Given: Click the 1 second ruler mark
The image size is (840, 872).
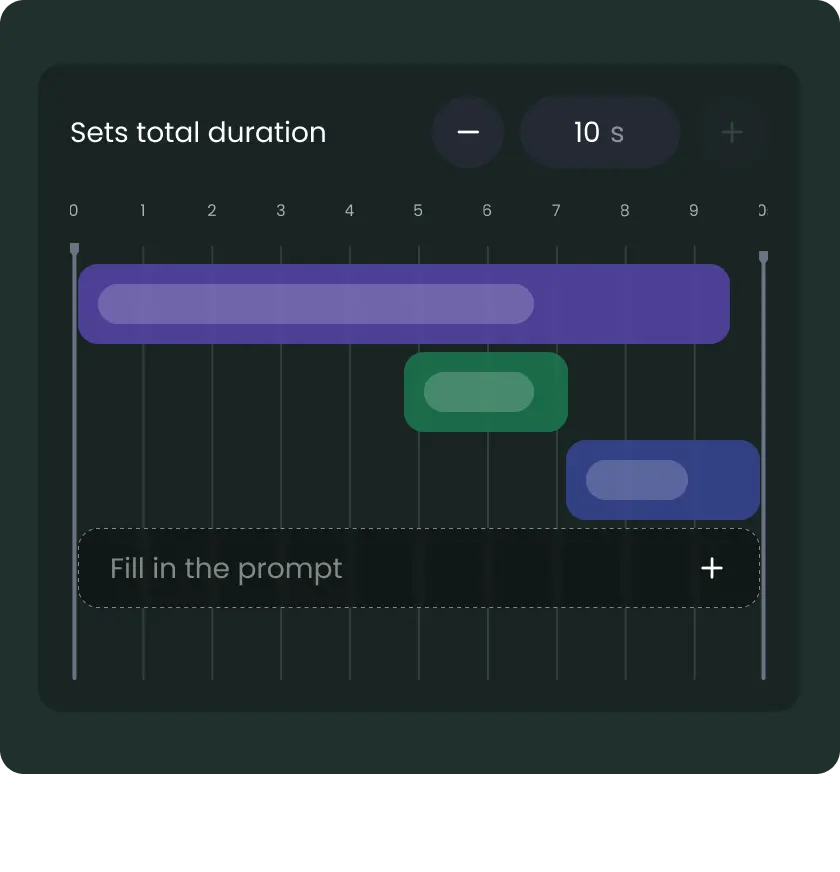Looking at the screenshot, I should [x=143, y=210].
